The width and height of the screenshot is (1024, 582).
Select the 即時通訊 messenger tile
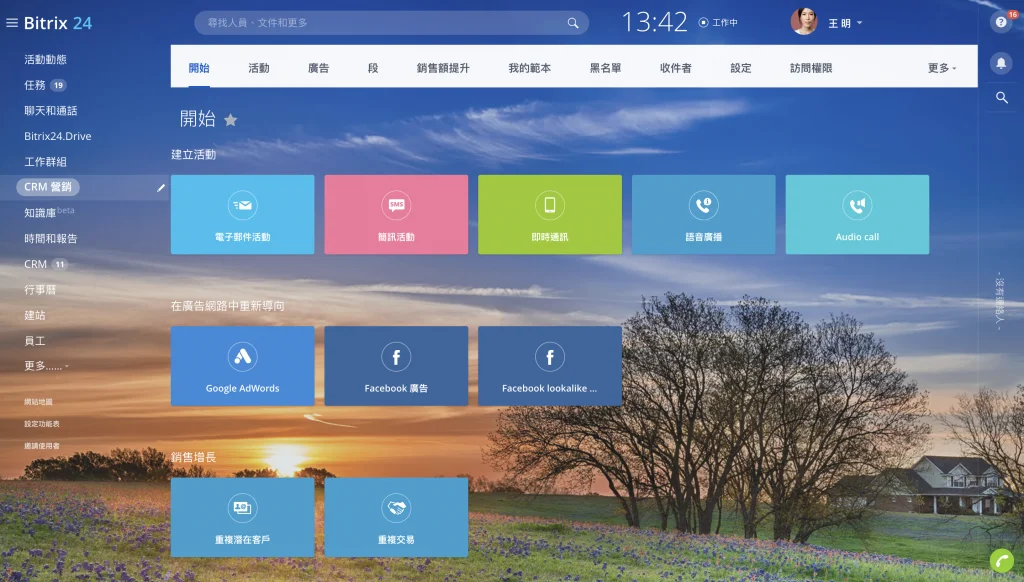point(549,214)
